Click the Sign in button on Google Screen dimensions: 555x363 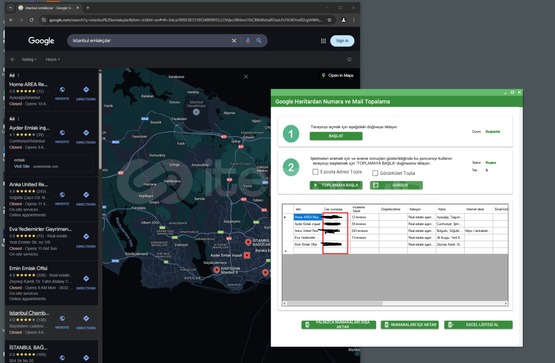(x=342, y=41)
